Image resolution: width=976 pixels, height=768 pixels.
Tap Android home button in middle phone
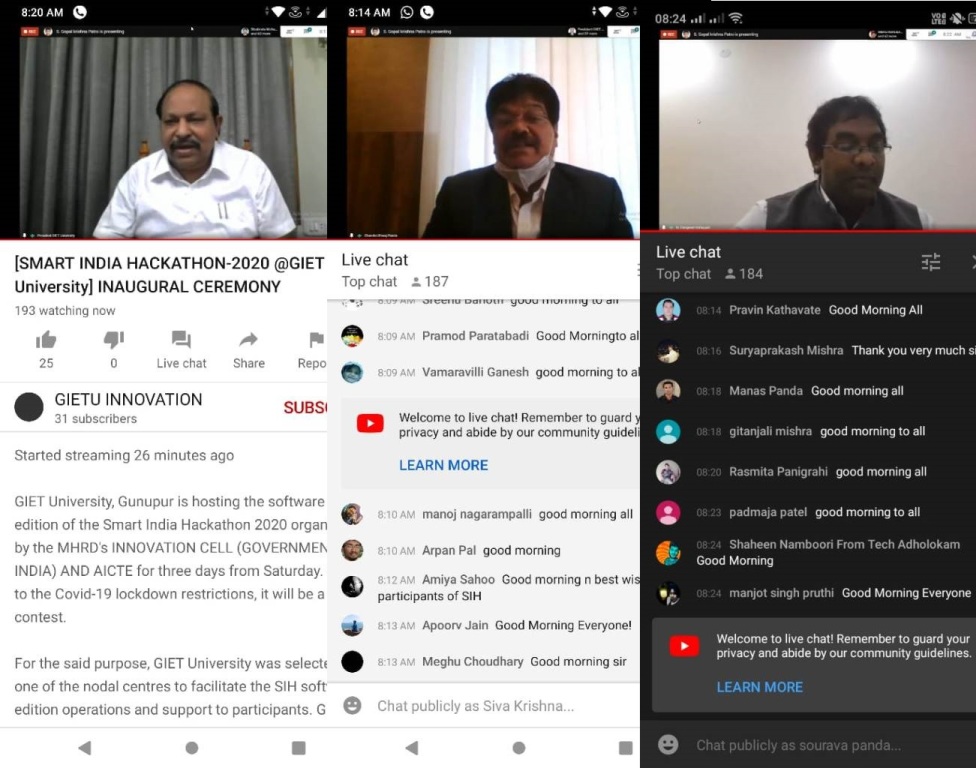(x=518, y=747)
